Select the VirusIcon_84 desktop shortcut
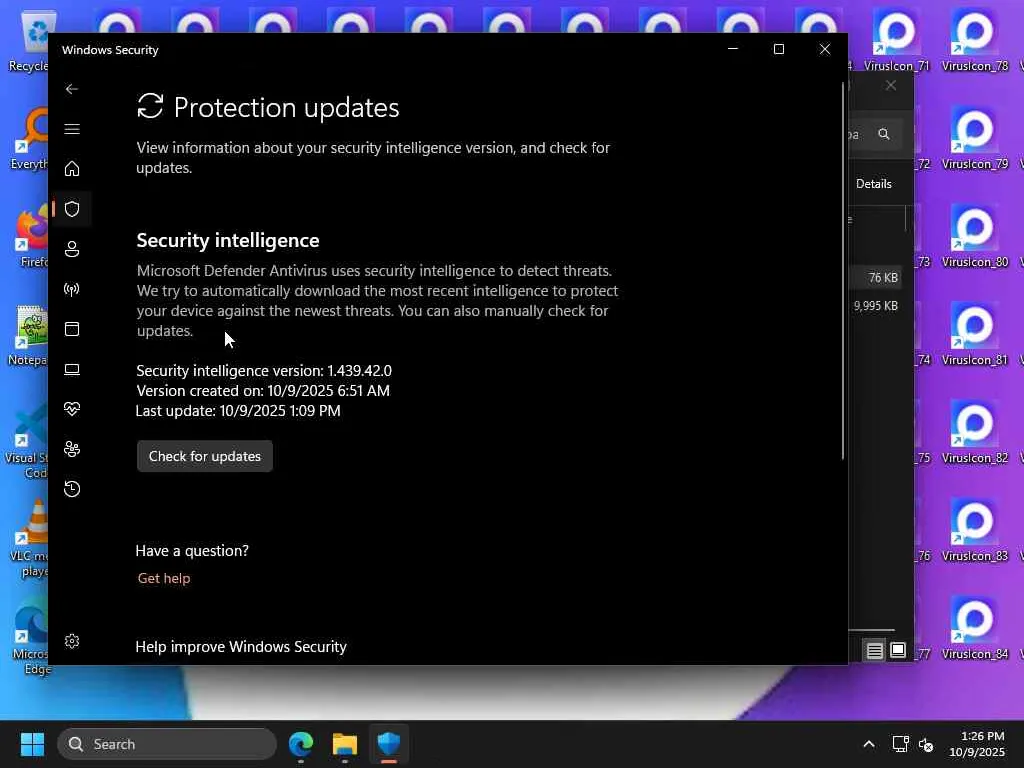The image size is (1024, 768). (974, 628)
